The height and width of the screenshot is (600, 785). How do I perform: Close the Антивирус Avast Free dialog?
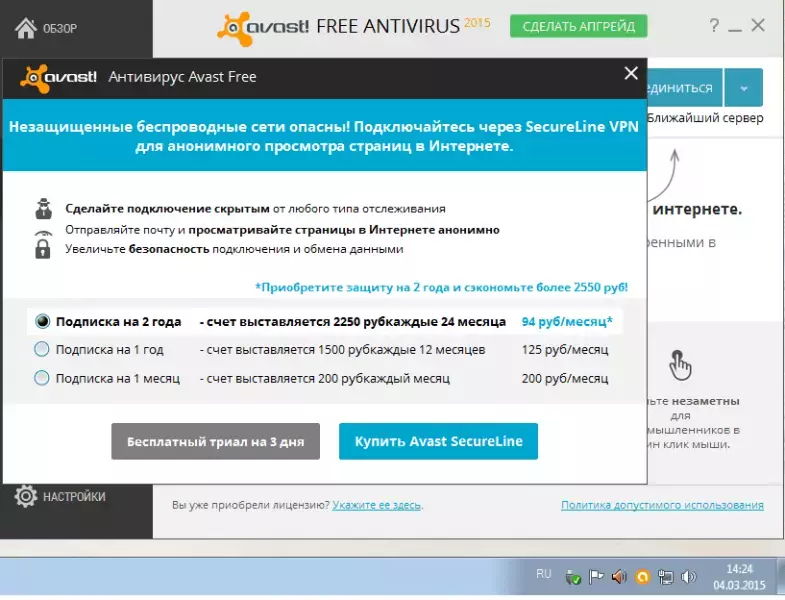click(631, 74)
